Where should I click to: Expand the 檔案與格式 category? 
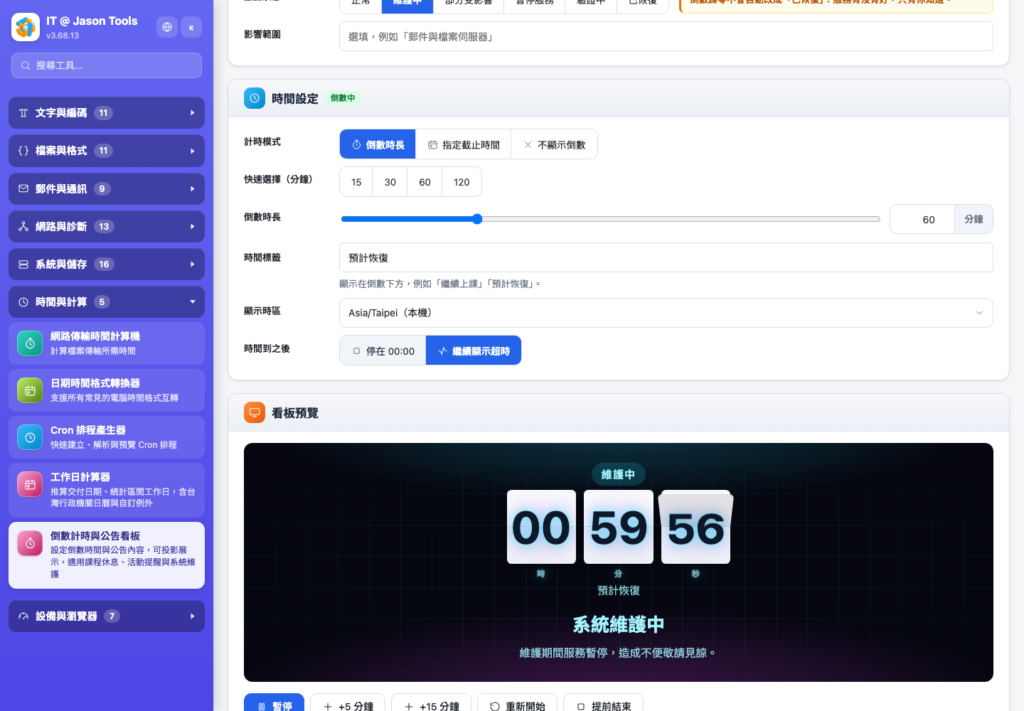click(x=106, y=151)
